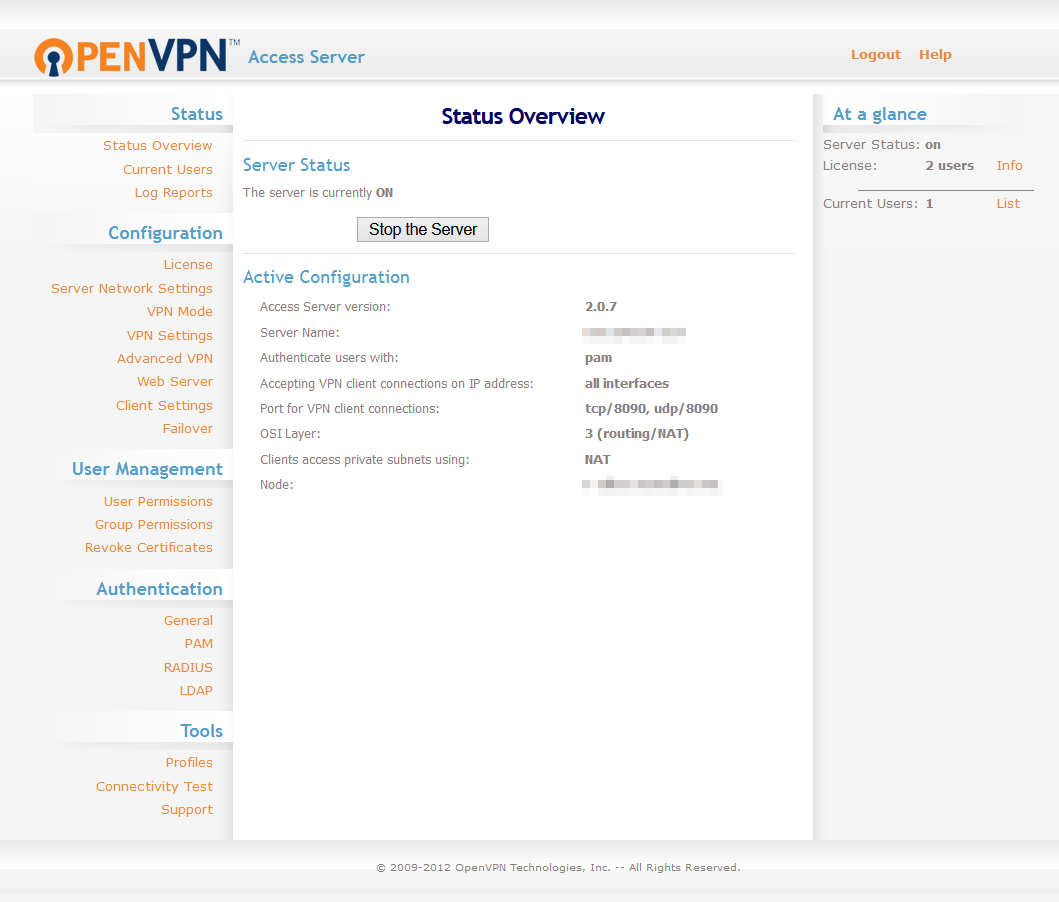Select the 'all interfaces' value
The height and width of the screenshot is (902, 1059).
point(627,383)
